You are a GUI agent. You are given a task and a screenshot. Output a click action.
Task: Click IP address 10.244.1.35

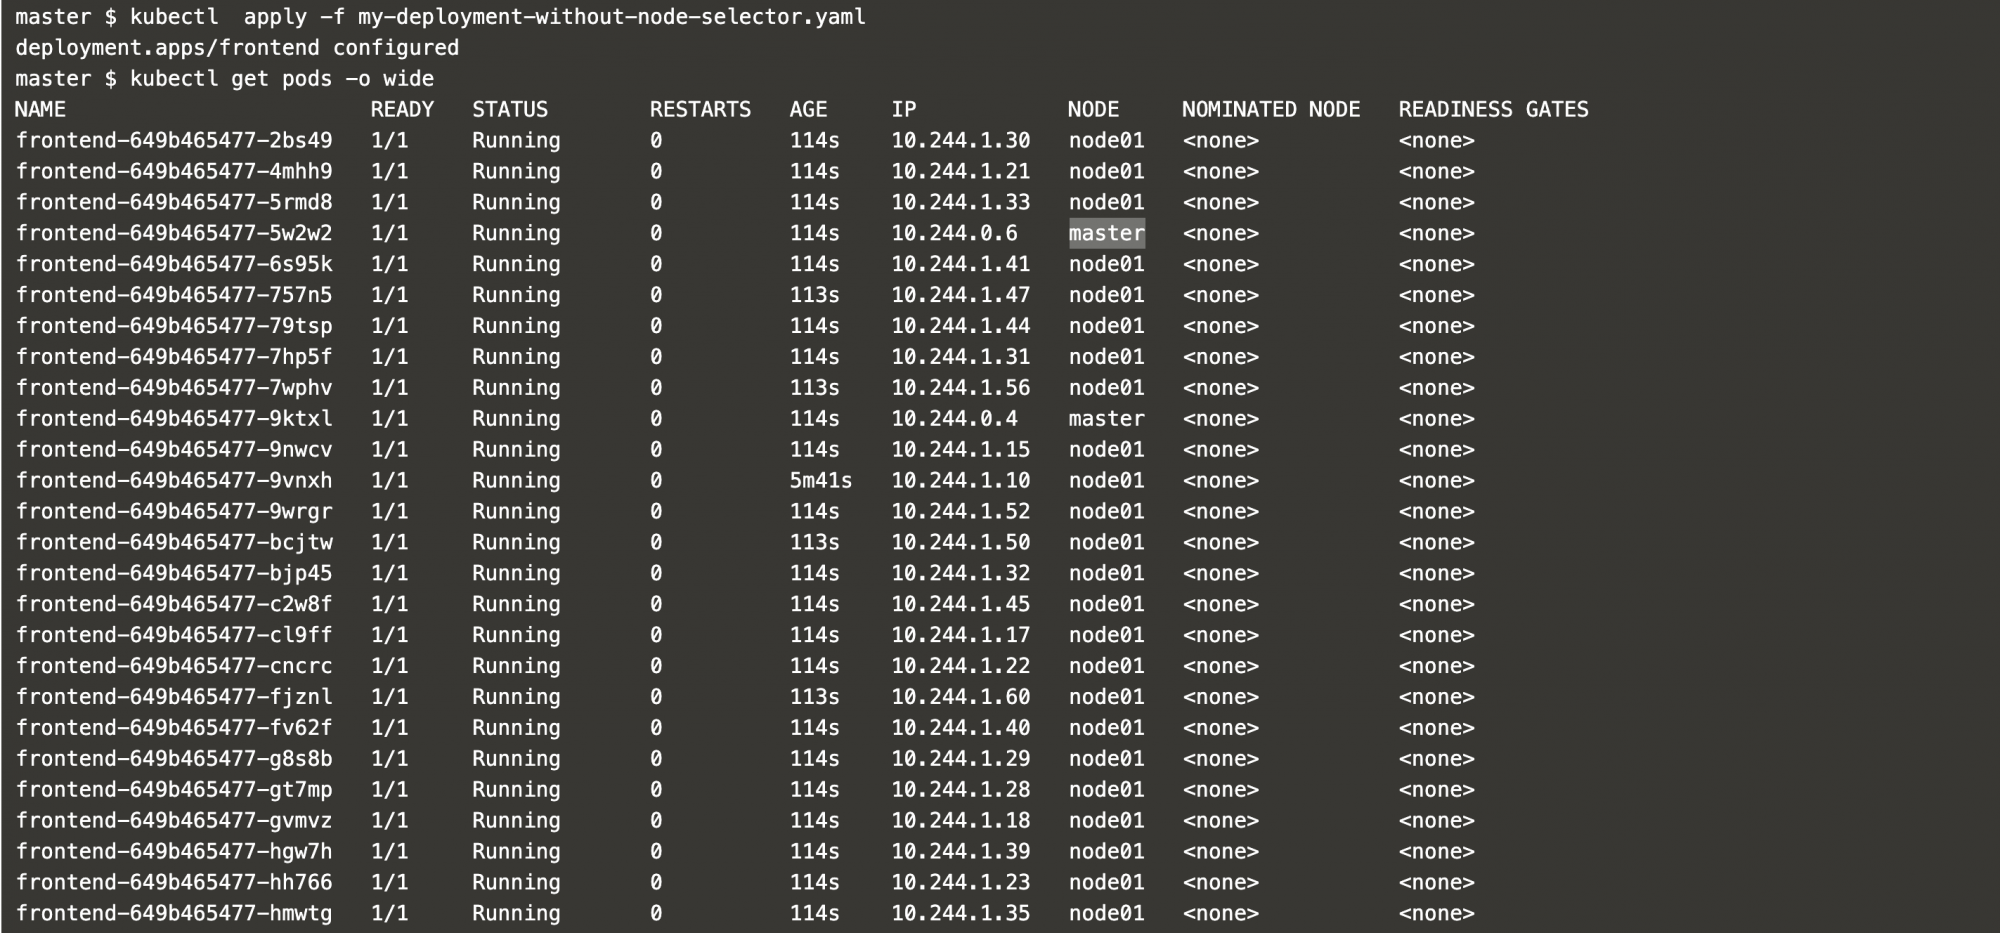click(x=961, y=914)
